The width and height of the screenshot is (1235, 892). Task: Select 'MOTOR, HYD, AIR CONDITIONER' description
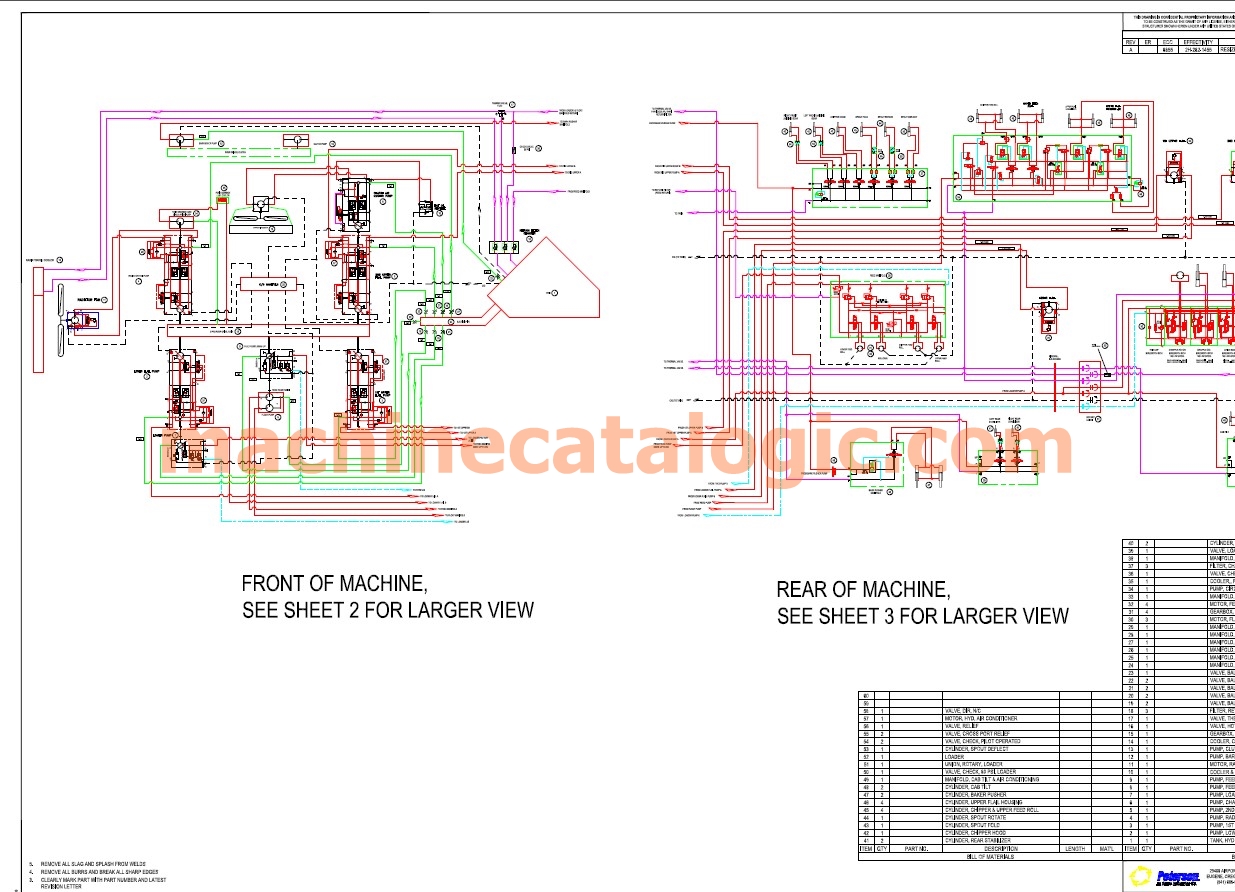[x=981, y=719]
